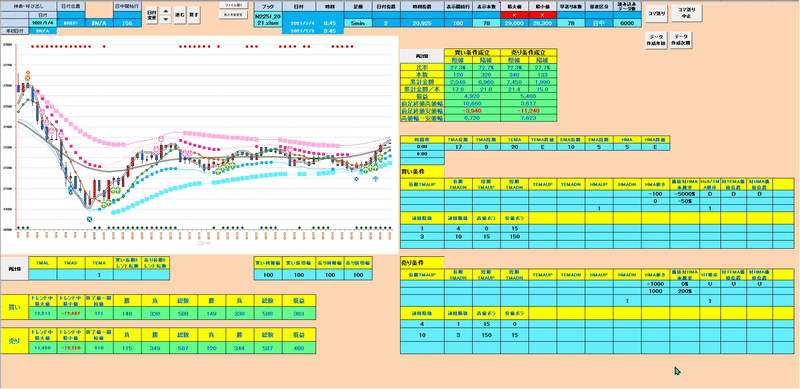
Task: Select the red X cell under 最大値
Action: coord(513,15)
